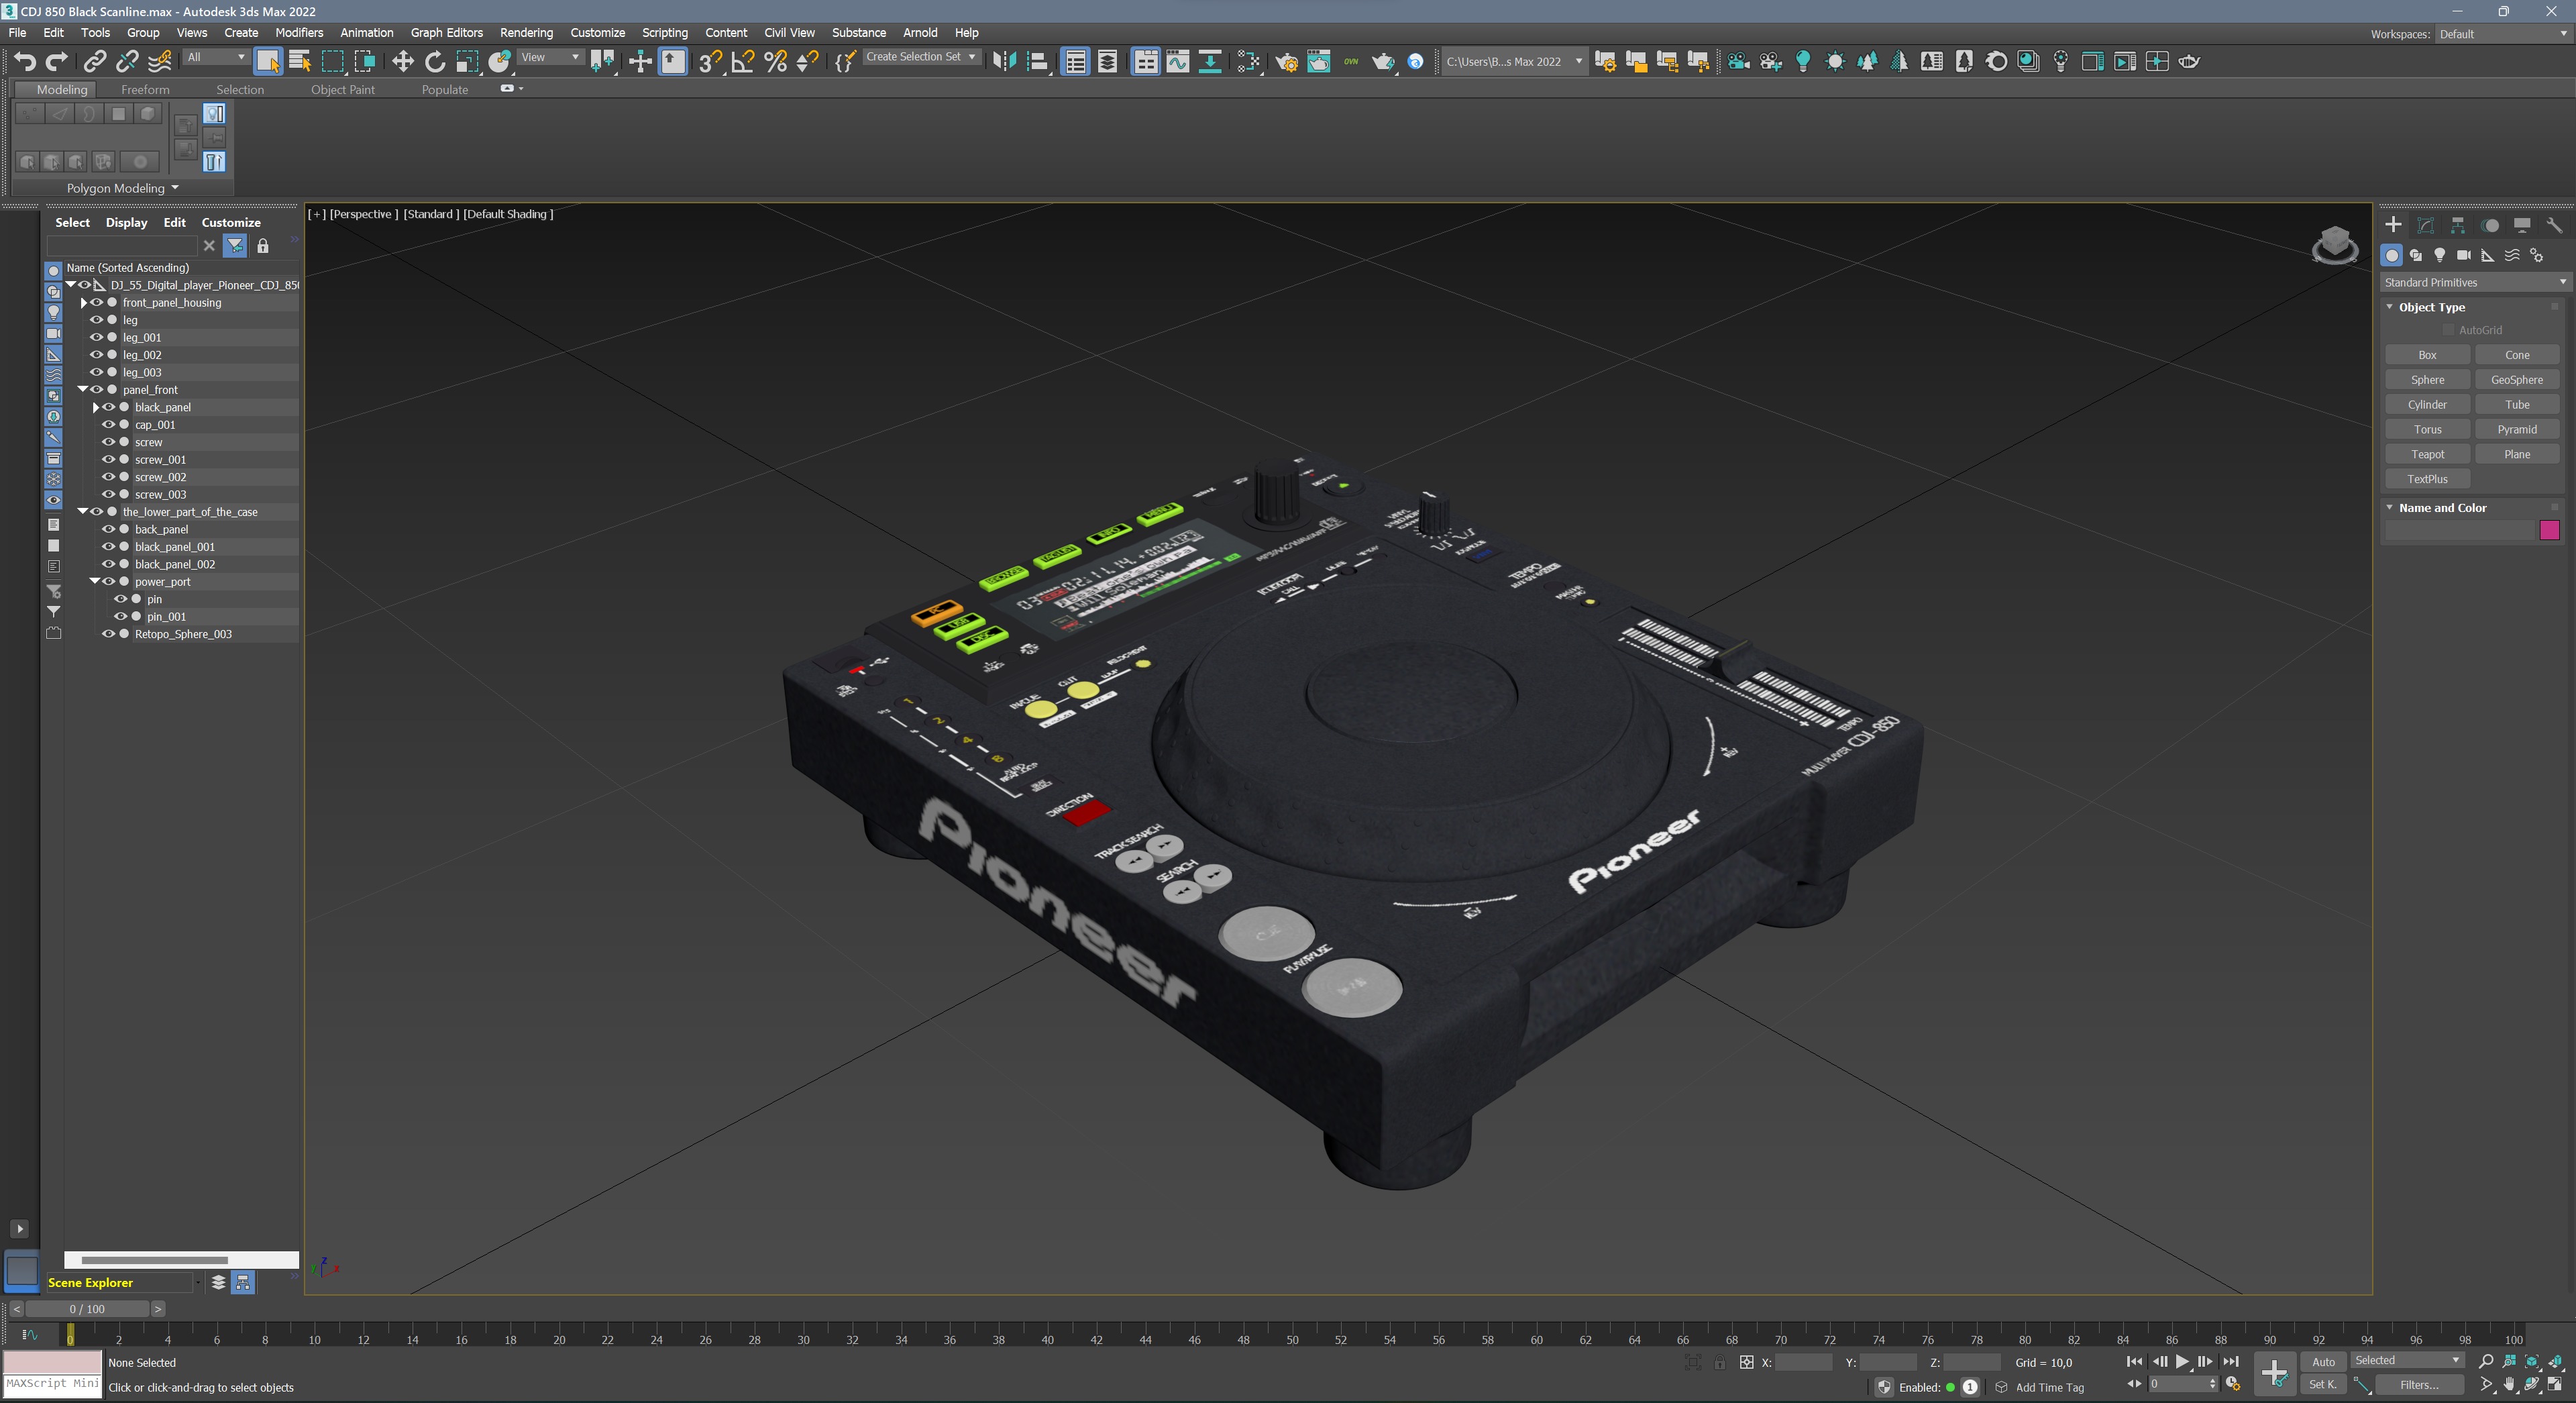Click the Set K. button
Image resolution: width=2576 pixels, height=1403 pixels.
pyautogui.click(x=2323, y=1385)
